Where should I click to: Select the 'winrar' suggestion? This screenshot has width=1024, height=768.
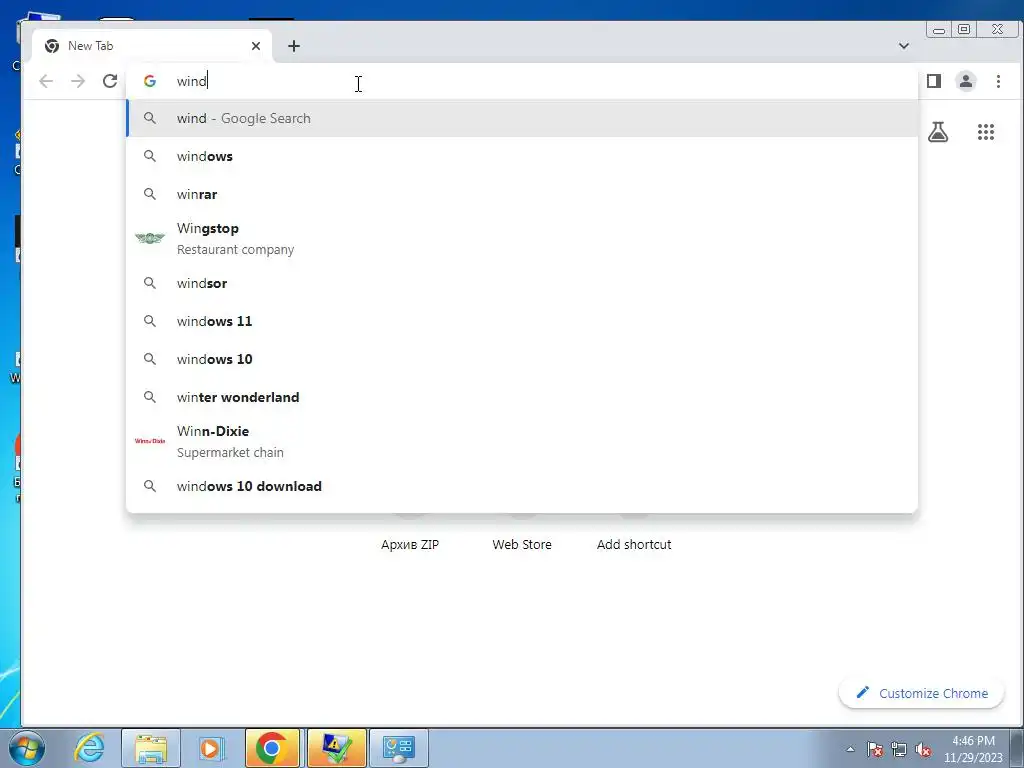(x=522, y=194)
